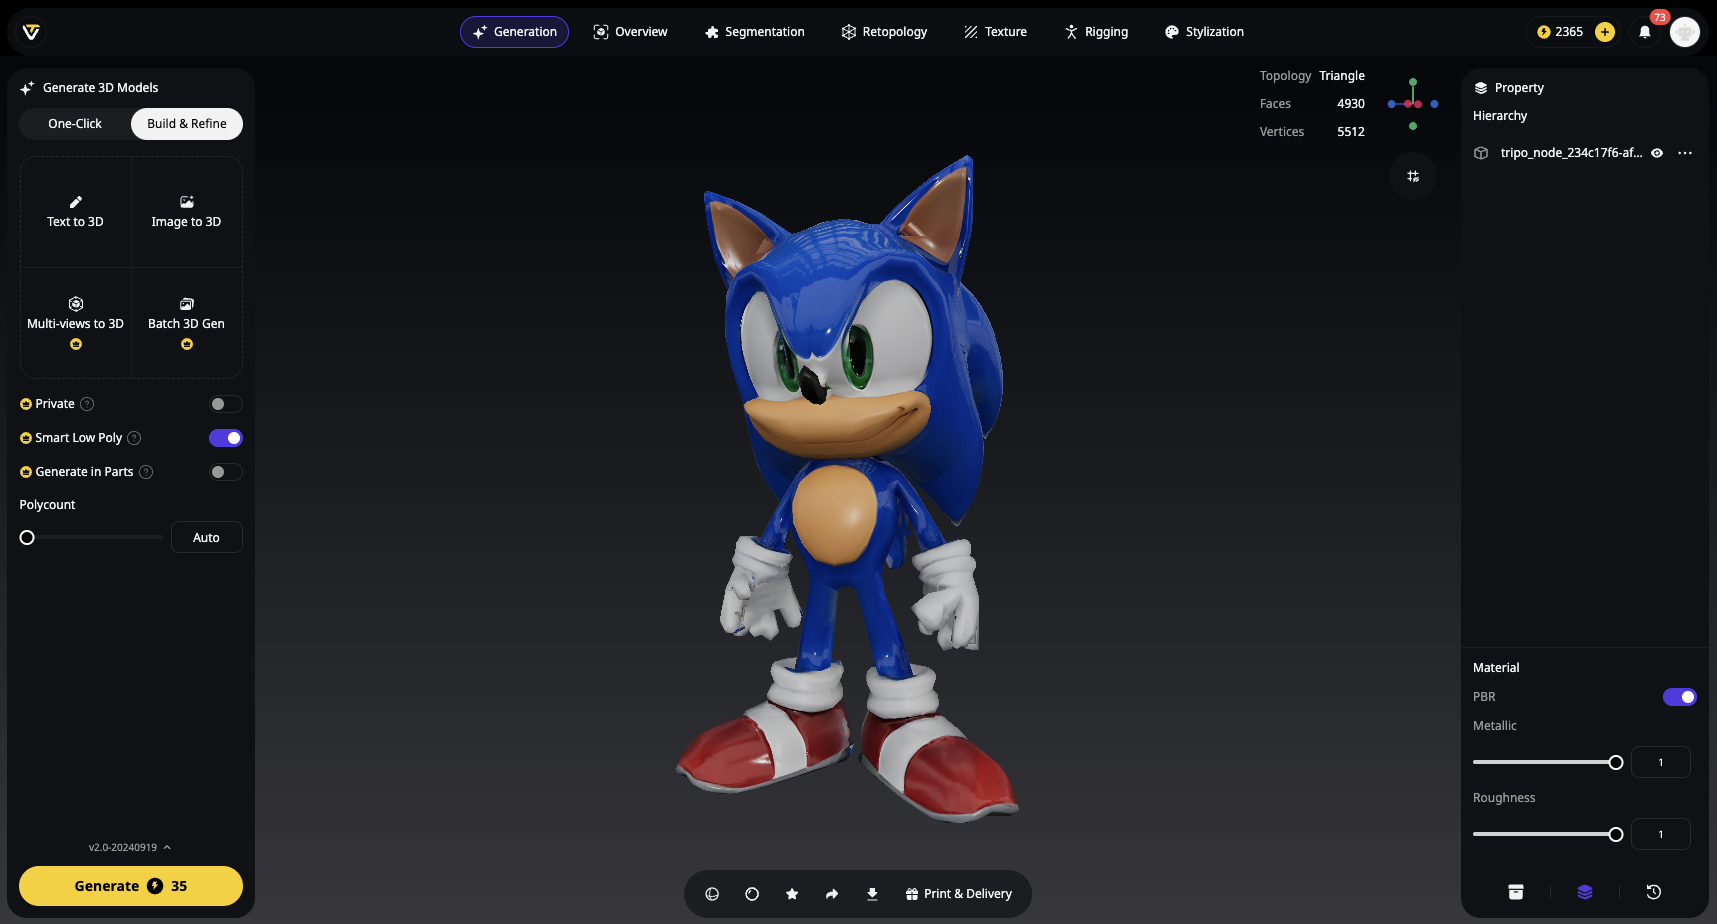
Task: Click the Metallic slider handle
Action: [1616, 762]
